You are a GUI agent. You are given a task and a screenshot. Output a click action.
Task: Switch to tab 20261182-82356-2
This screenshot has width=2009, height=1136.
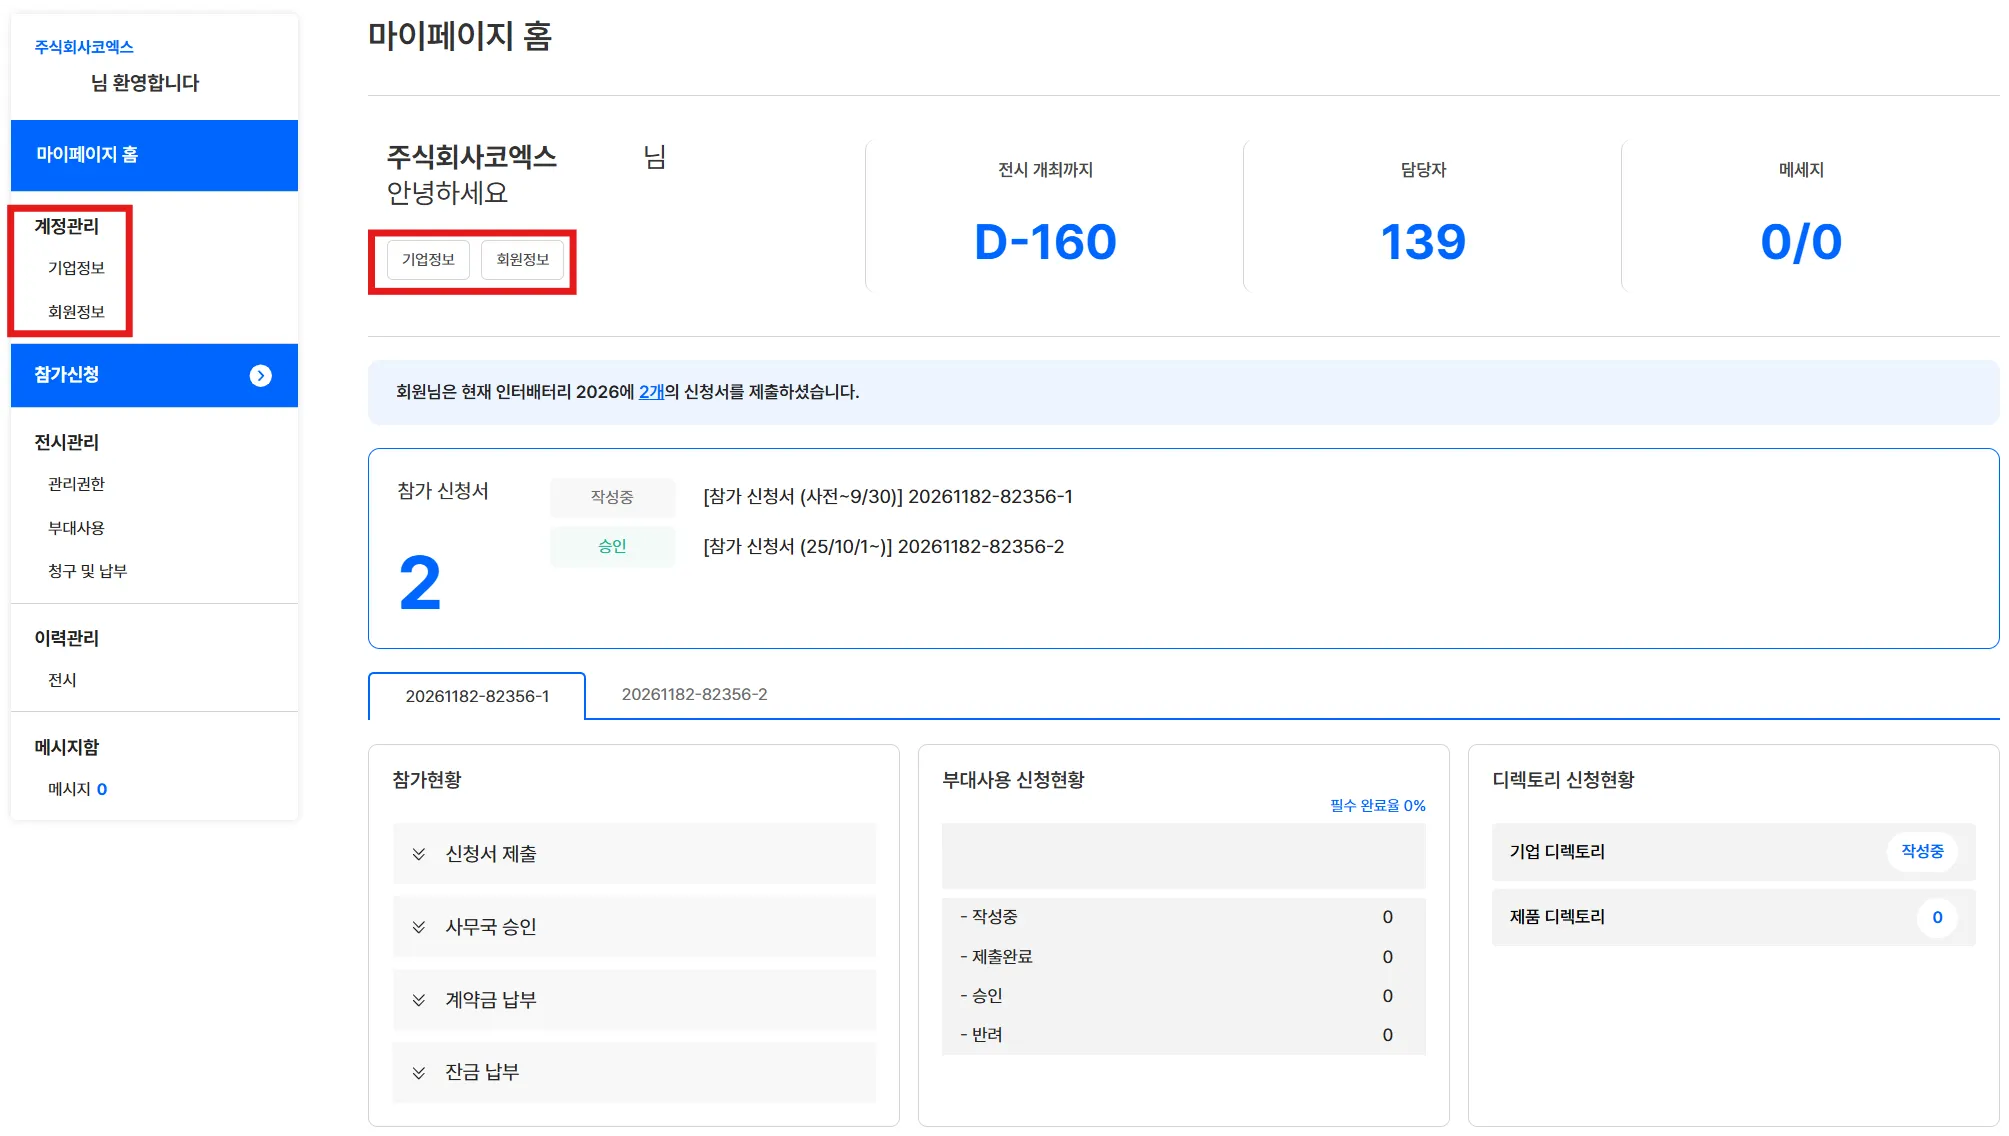pyautogui.click(x=694, y=695)
